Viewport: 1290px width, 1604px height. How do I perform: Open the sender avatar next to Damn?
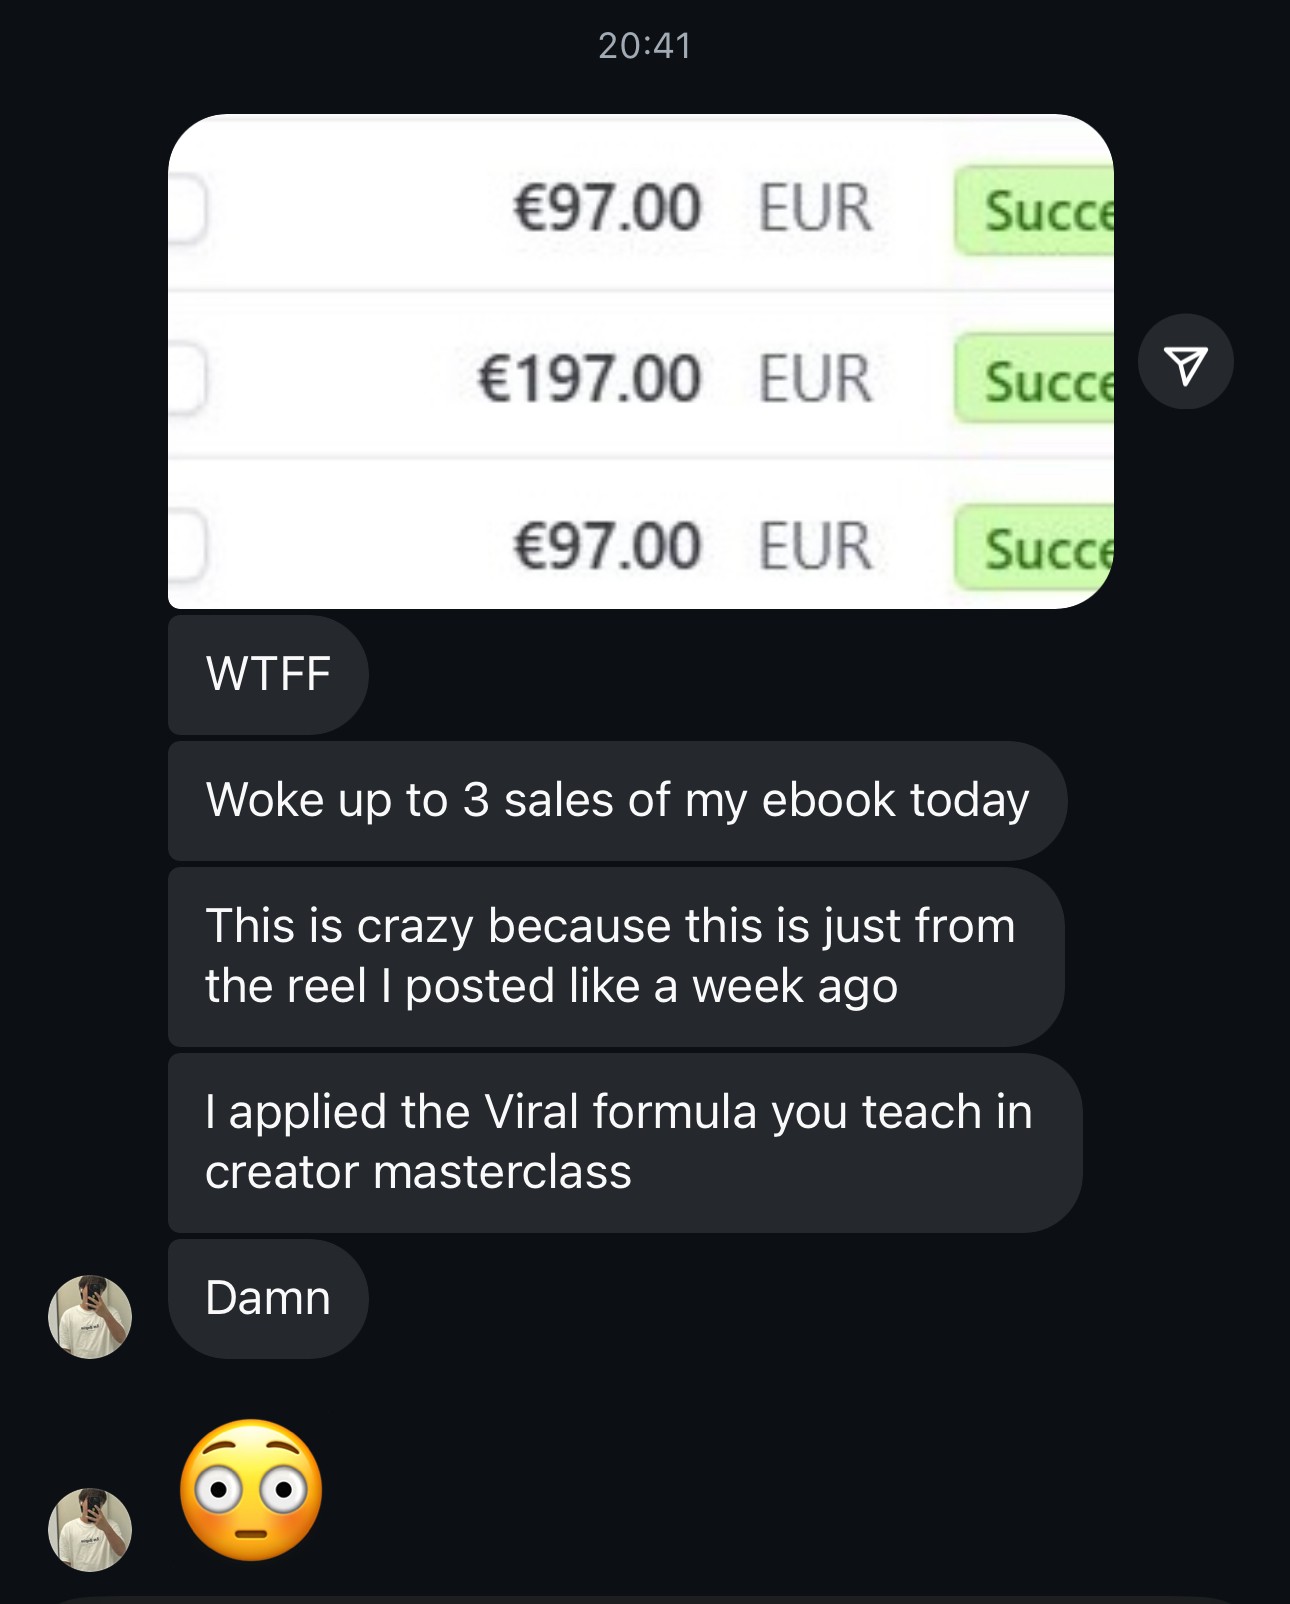point(90,1316)
